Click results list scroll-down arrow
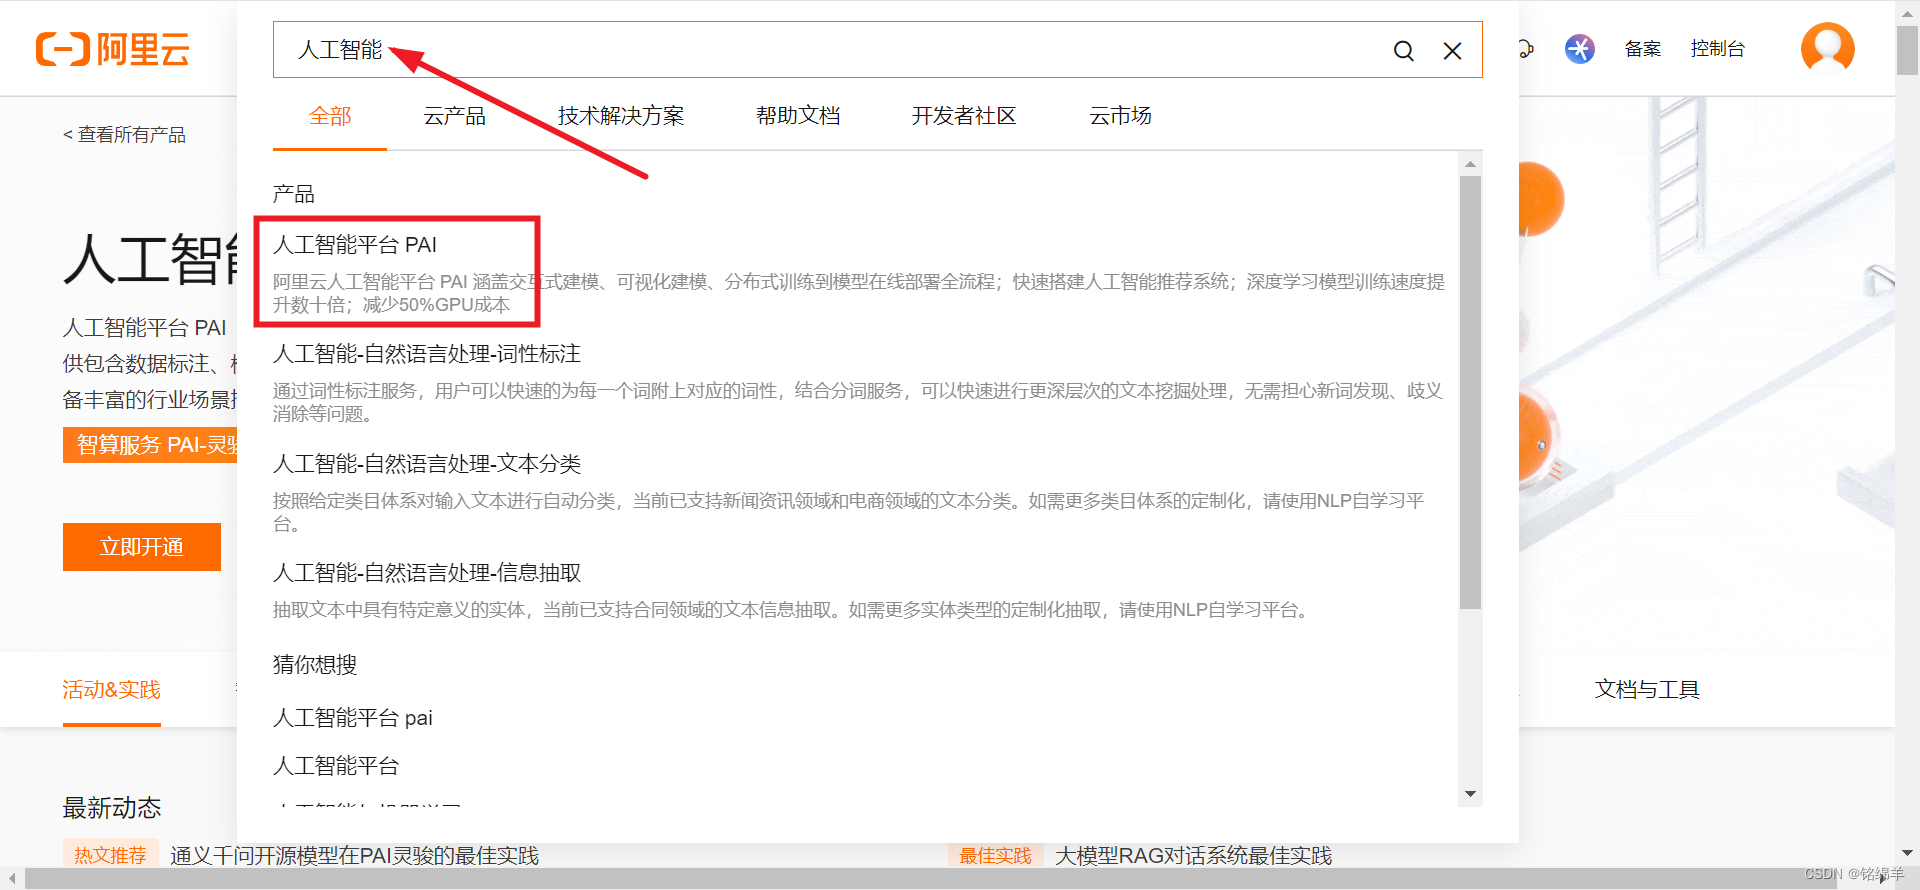1920x890 pixels. [x=1470, y=794]
